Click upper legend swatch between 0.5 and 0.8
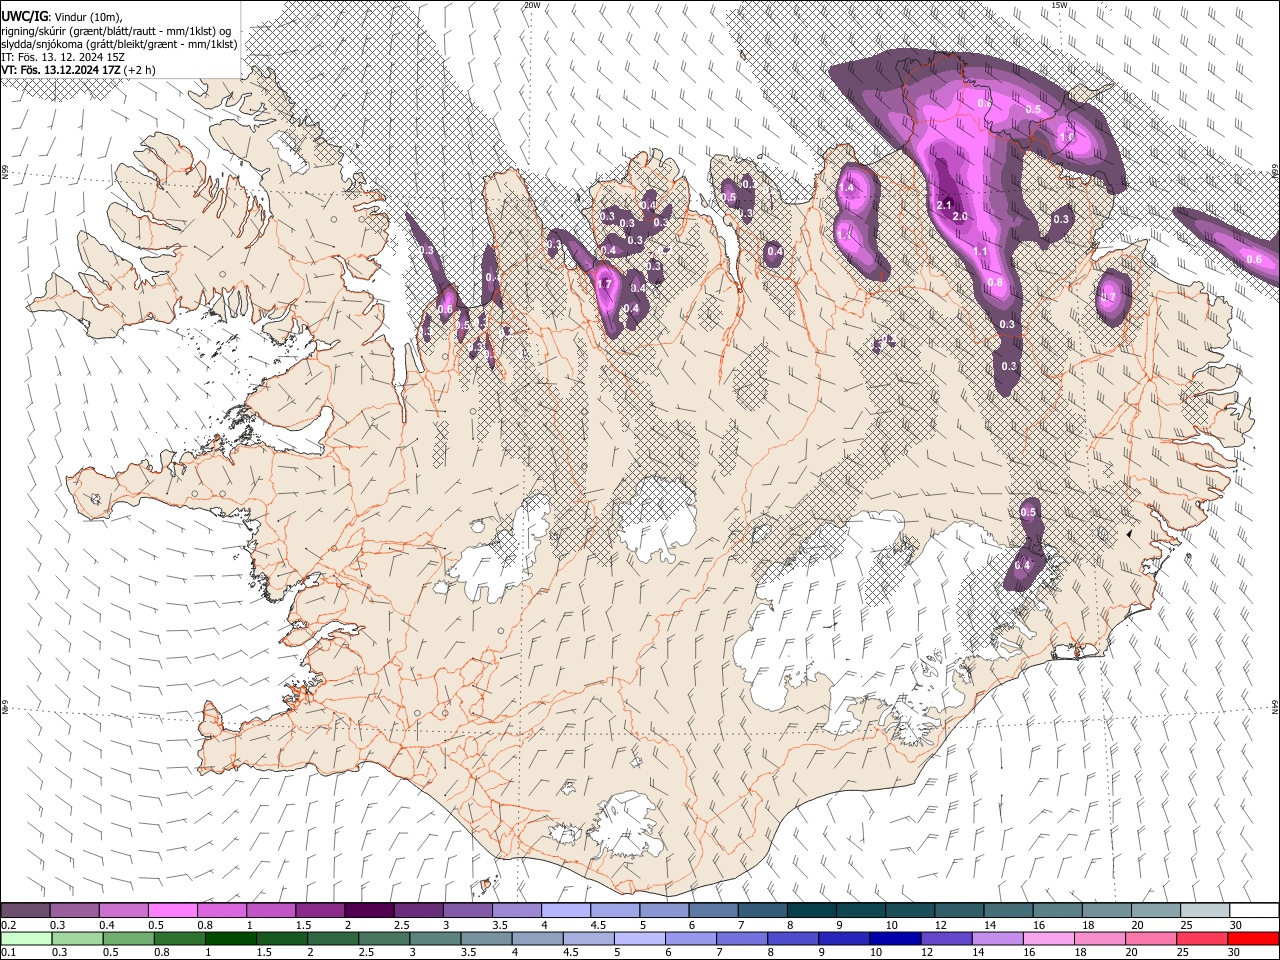Screen dimensions: 1280x960 tap(172, 911)
